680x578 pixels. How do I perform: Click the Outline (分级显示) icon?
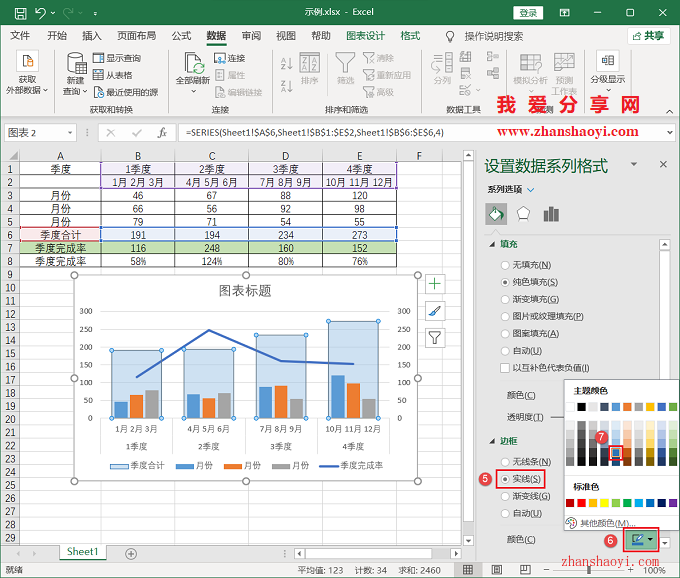[607, 60]
